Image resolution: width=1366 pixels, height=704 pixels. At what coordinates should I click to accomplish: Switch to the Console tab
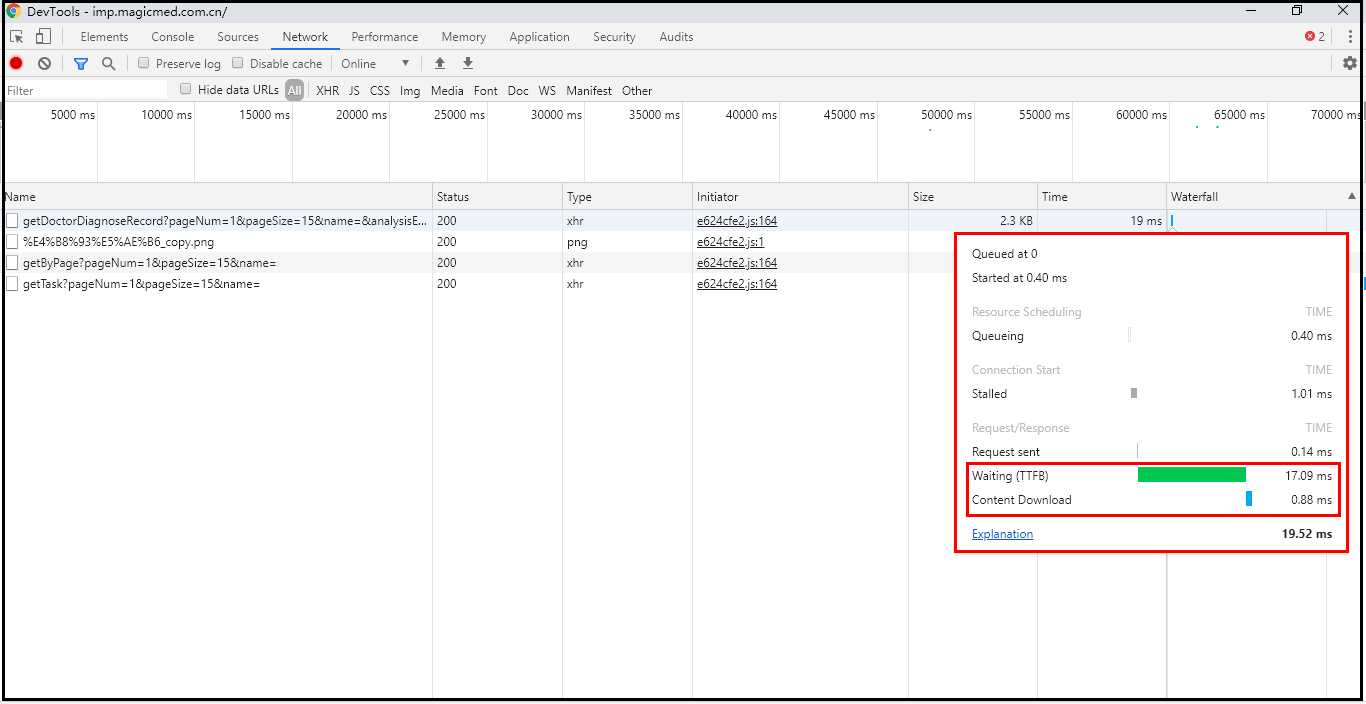pyautogui.click(x=173, y=37)
